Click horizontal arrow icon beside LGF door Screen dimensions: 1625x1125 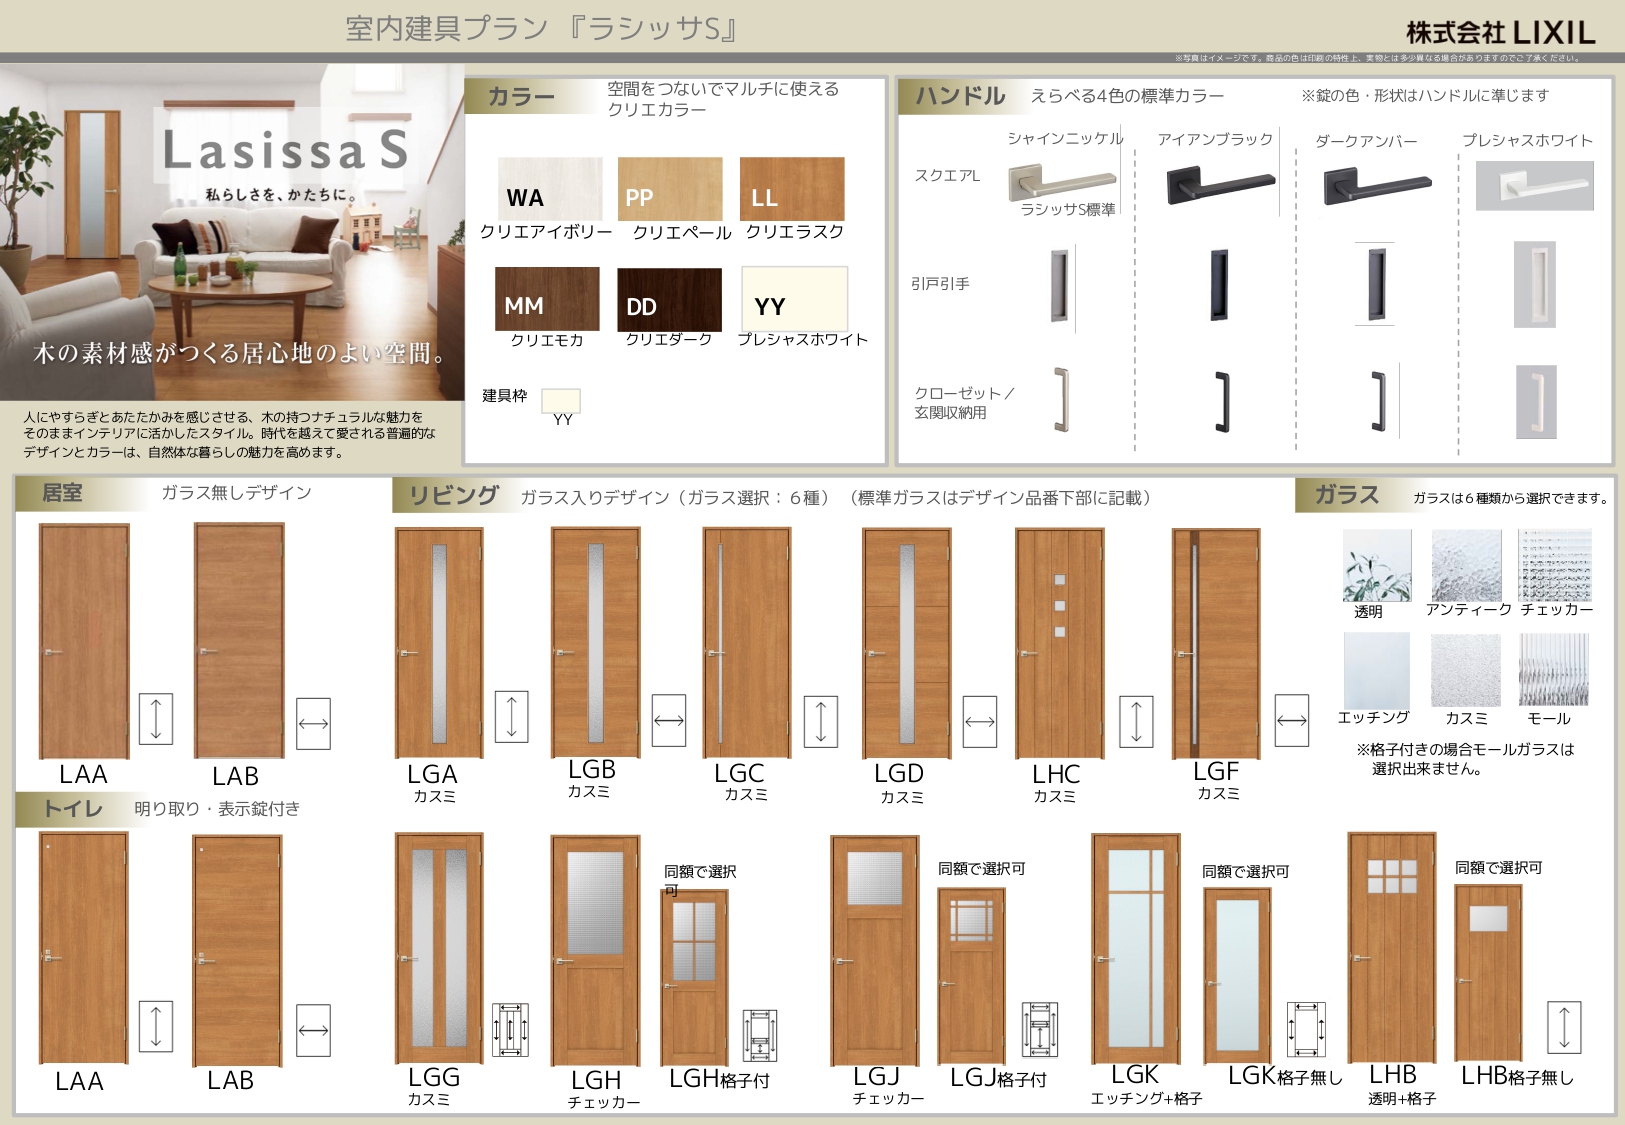(1292, 720)
